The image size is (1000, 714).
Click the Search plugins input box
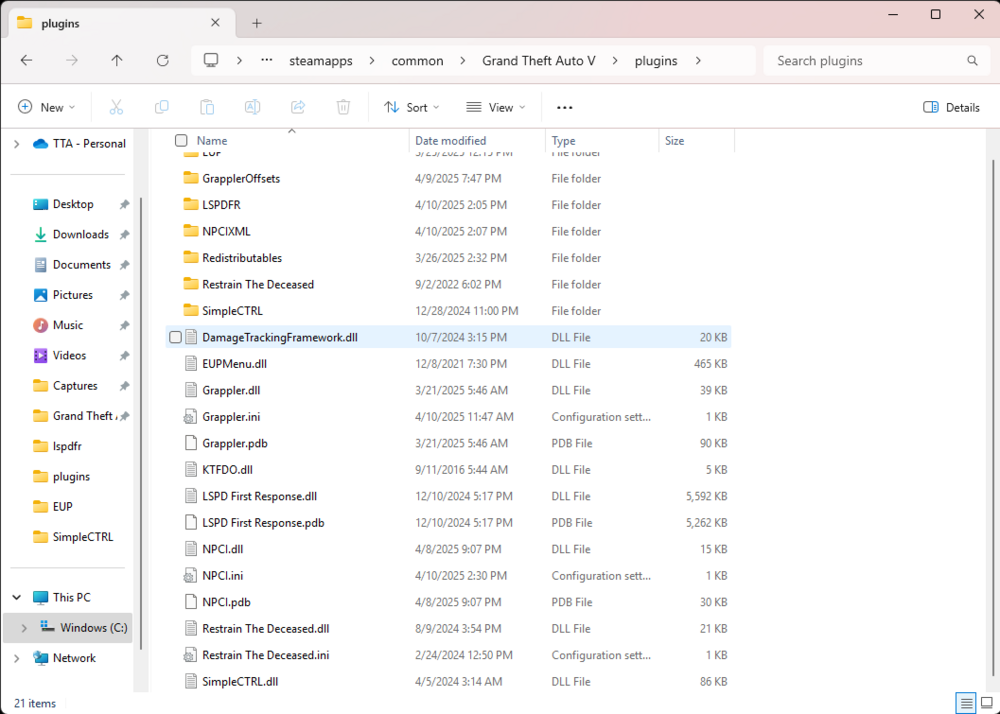coord(870,60)
